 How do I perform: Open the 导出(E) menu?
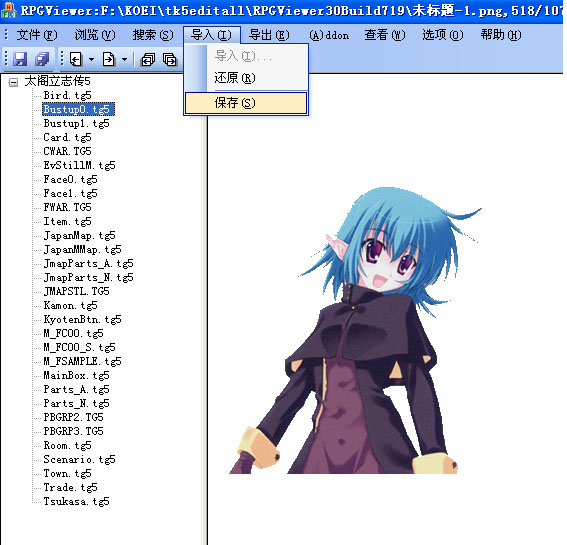tap(269, 35)
